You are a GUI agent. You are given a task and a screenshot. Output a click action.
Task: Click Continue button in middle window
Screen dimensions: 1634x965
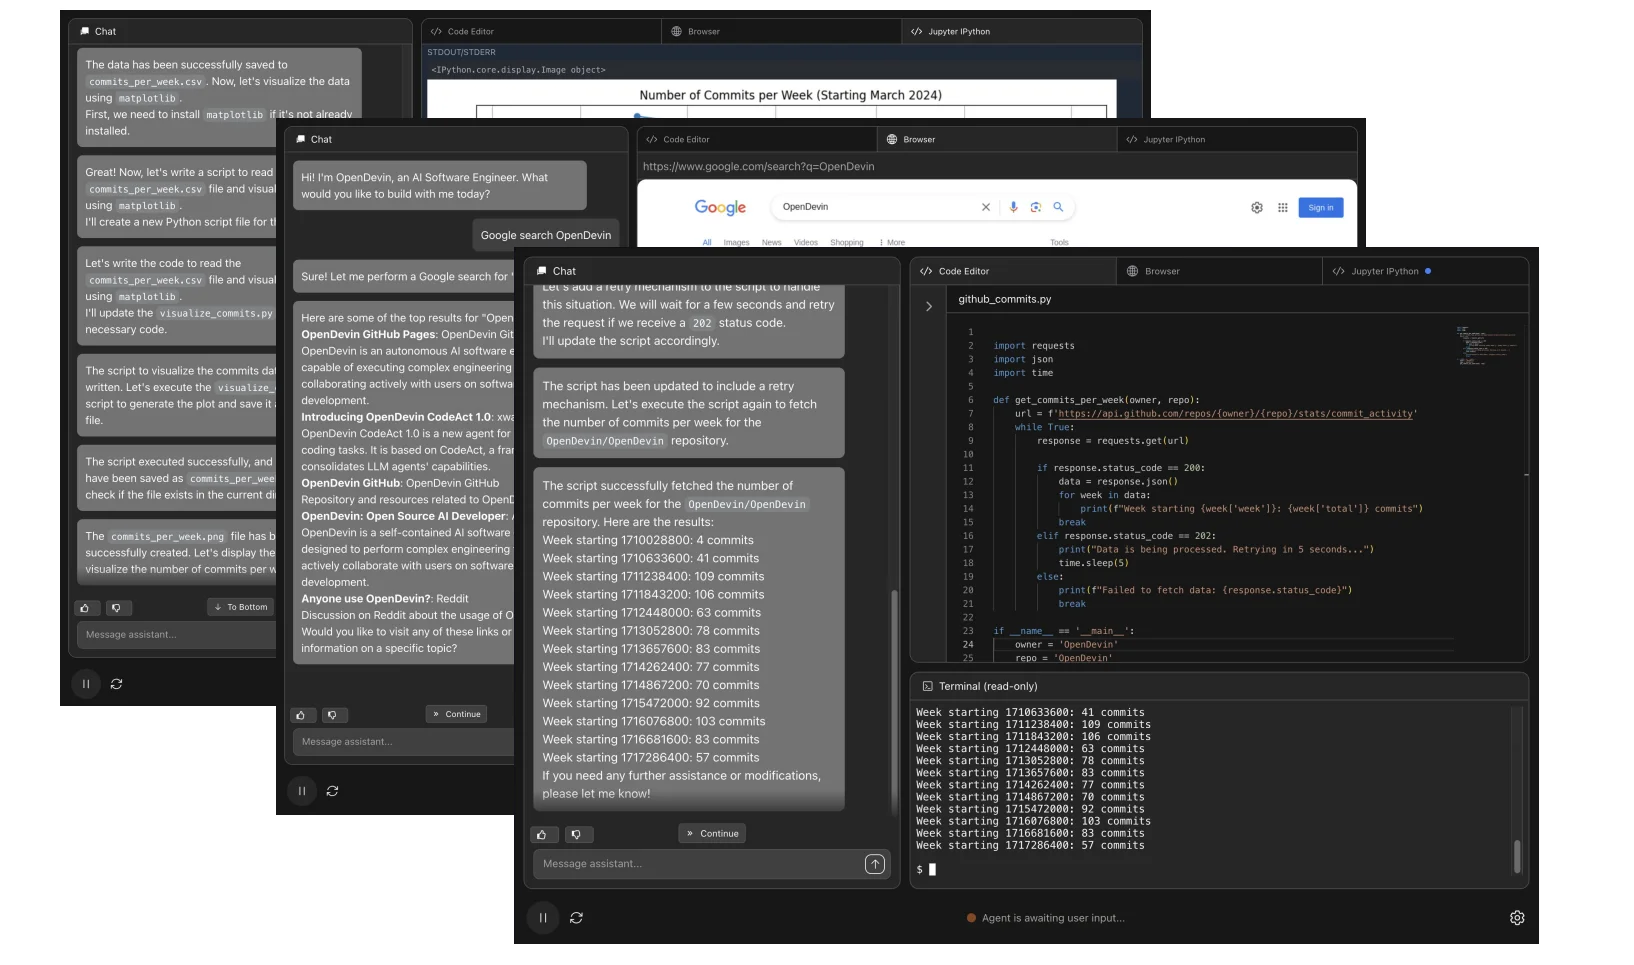tap(457, 714)
